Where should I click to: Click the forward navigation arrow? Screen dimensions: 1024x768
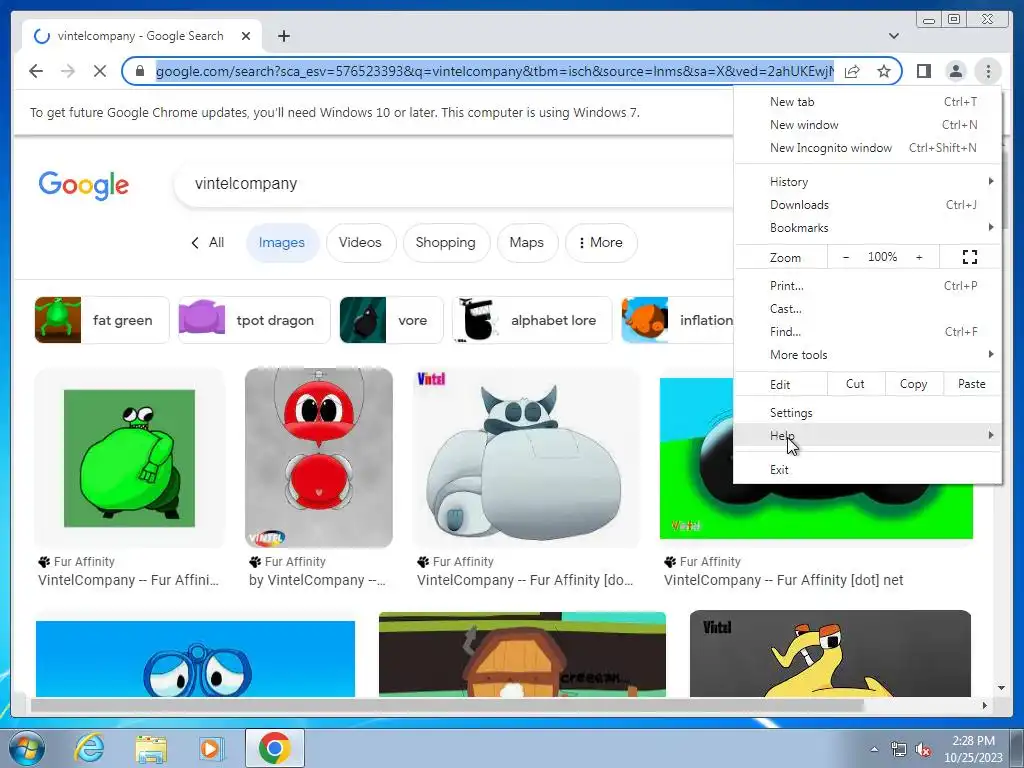click(x=68, y=71)
